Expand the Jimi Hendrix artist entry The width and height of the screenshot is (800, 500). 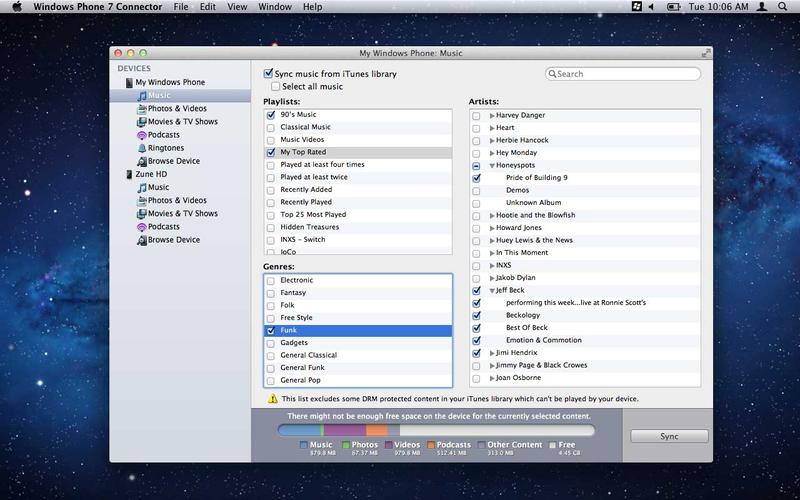[492, 353]
